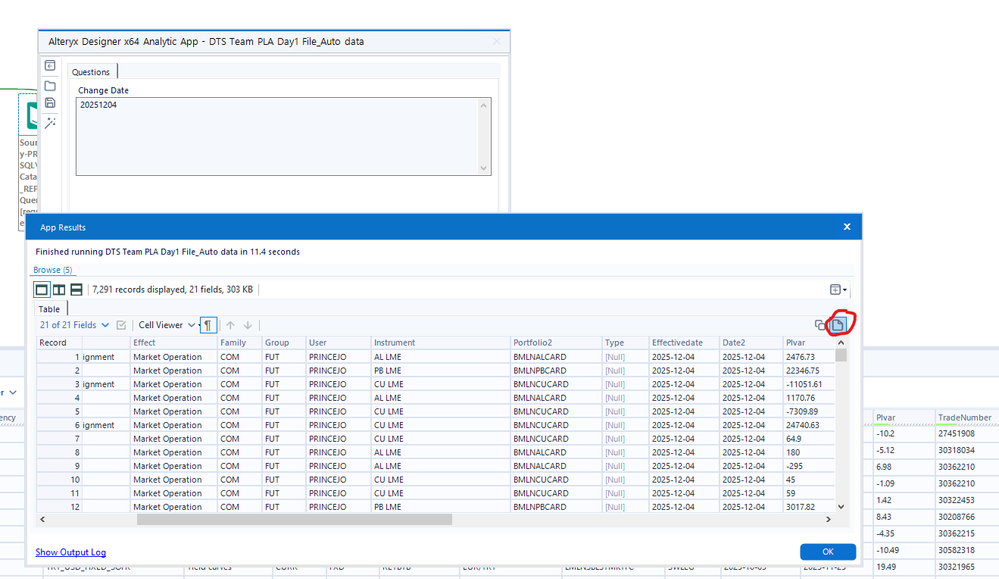Open folder icon in Analytic App sidebar
Viewport: 999px width, 579px height.
50,86
